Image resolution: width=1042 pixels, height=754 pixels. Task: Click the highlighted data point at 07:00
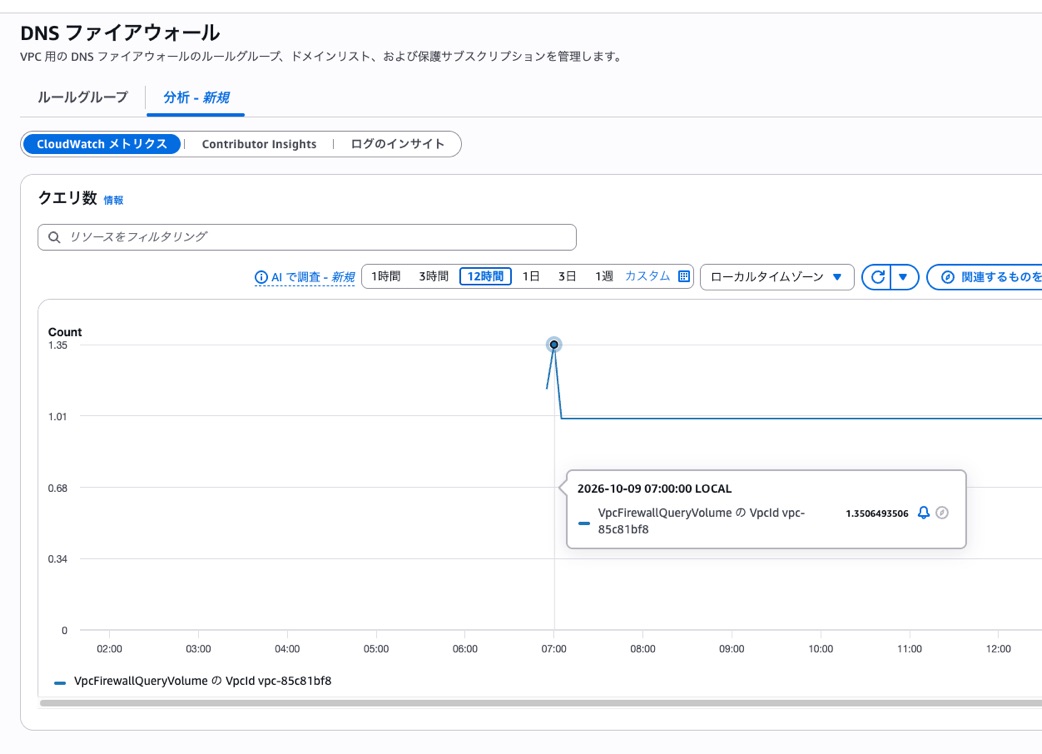554,345
